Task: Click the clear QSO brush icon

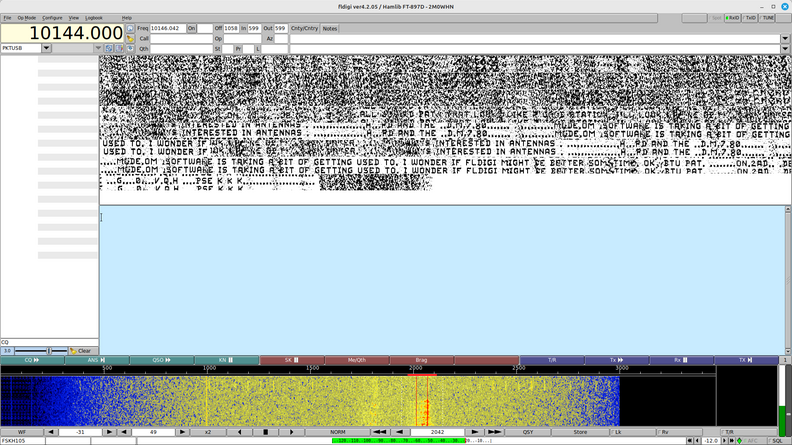Action: 130,38
